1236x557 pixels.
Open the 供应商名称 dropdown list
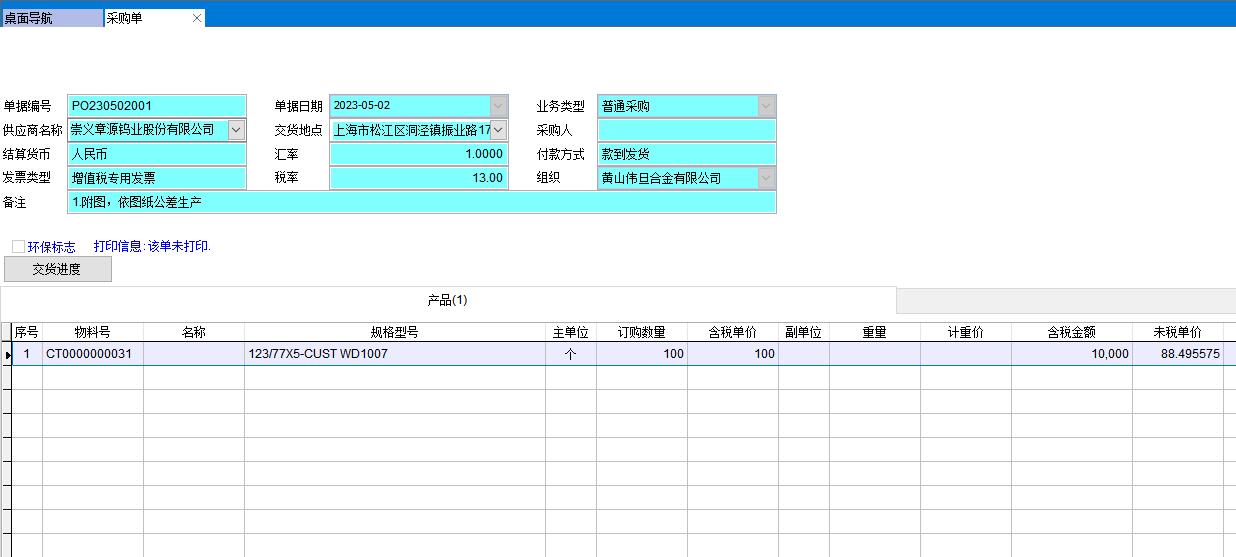click(236, 130)
